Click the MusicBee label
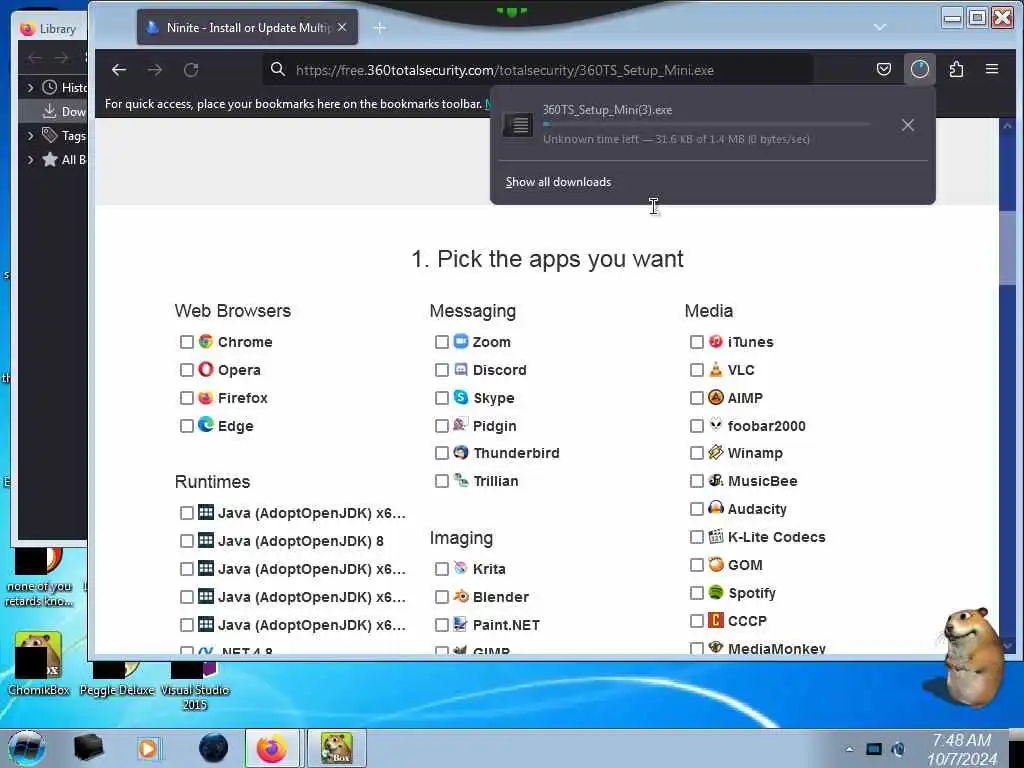This screenshot has width=1024, height=768. [x=762, y=481]
